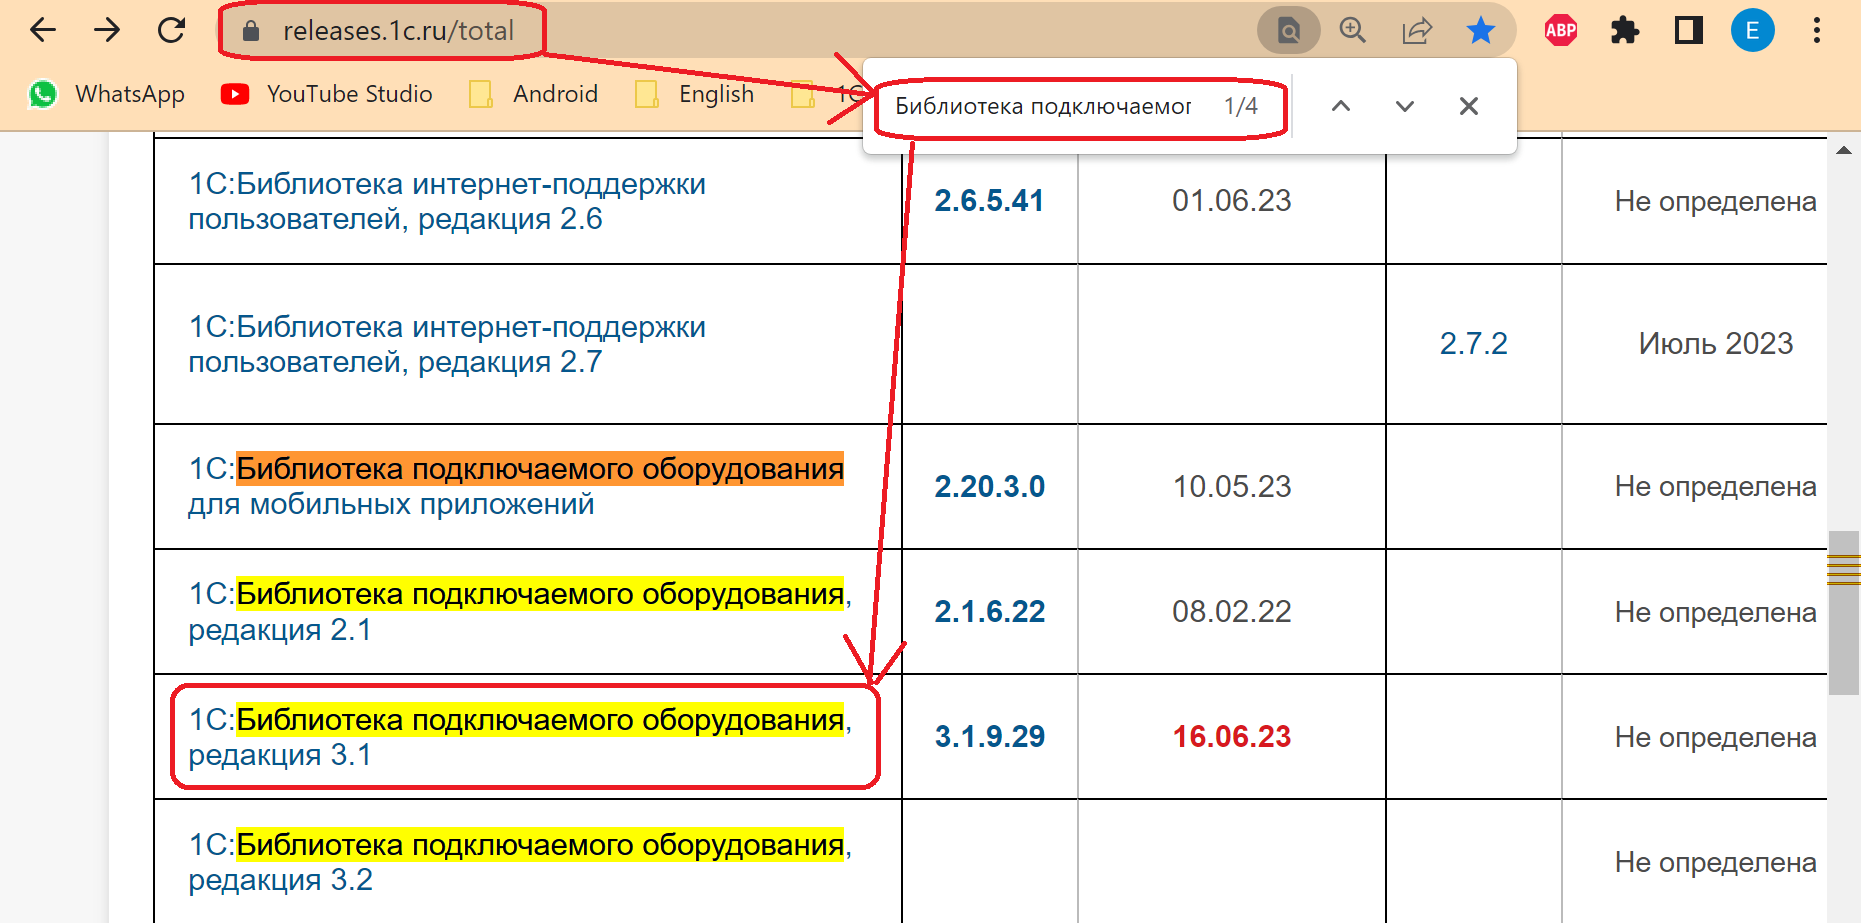Click version number 2.1.6.22
The image size is (1861, 923).
(x=990, y=612)
